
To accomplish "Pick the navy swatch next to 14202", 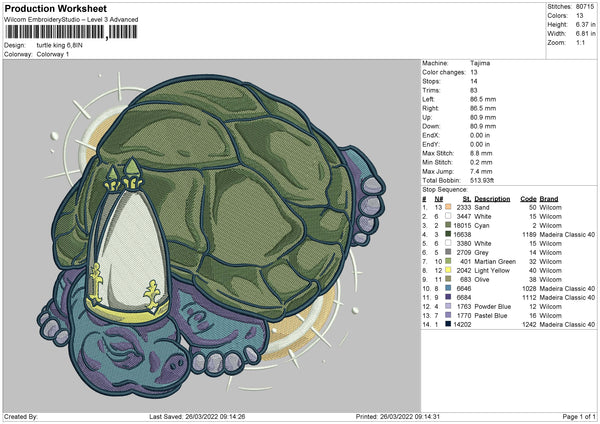I will click(448, 324).
